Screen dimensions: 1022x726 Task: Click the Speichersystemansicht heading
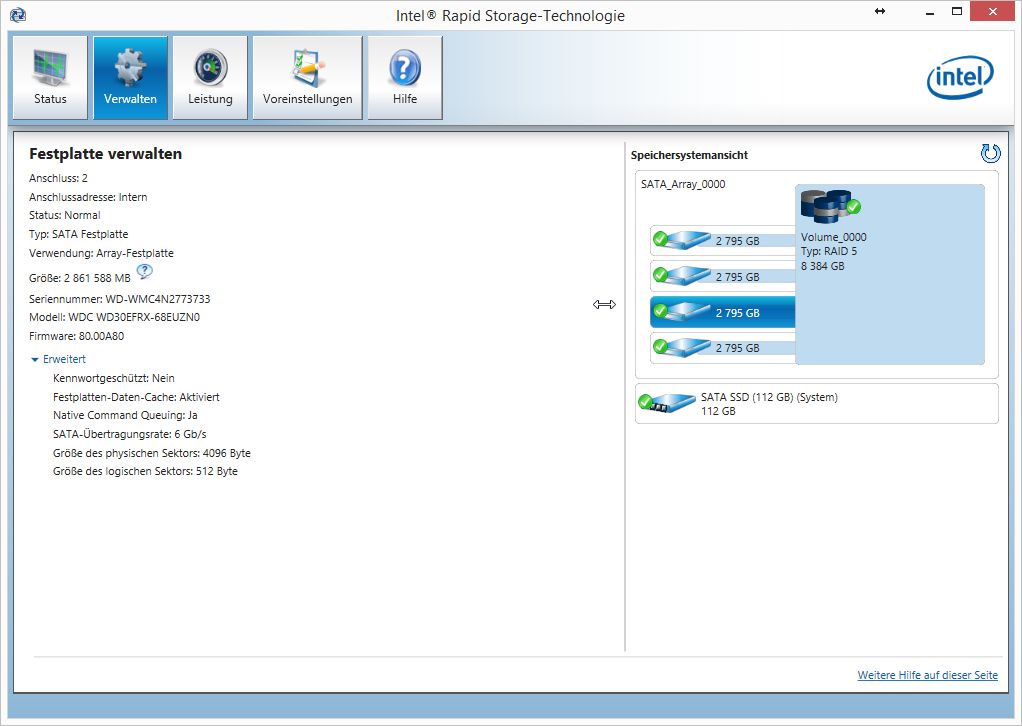[x=689, y=155]
